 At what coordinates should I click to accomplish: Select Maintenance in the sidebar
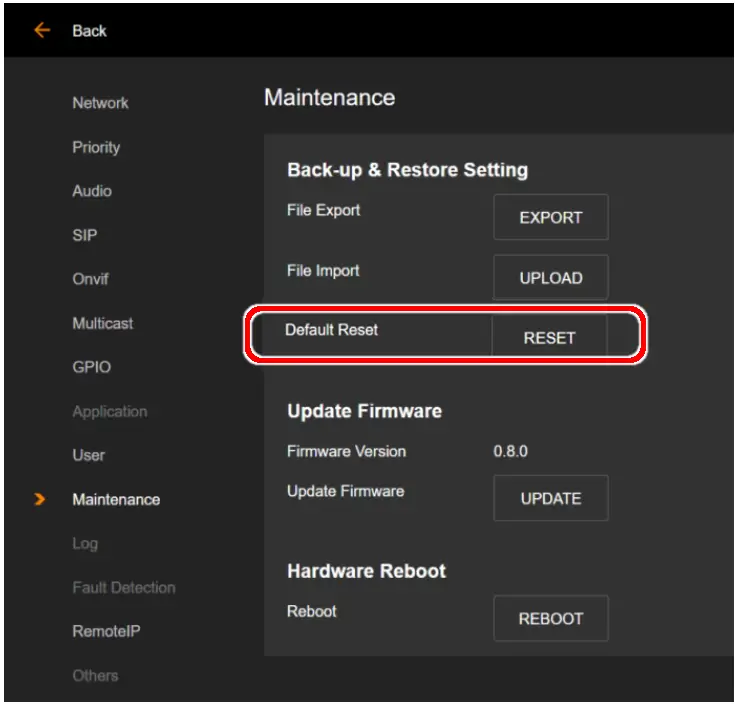click(116, 499)
